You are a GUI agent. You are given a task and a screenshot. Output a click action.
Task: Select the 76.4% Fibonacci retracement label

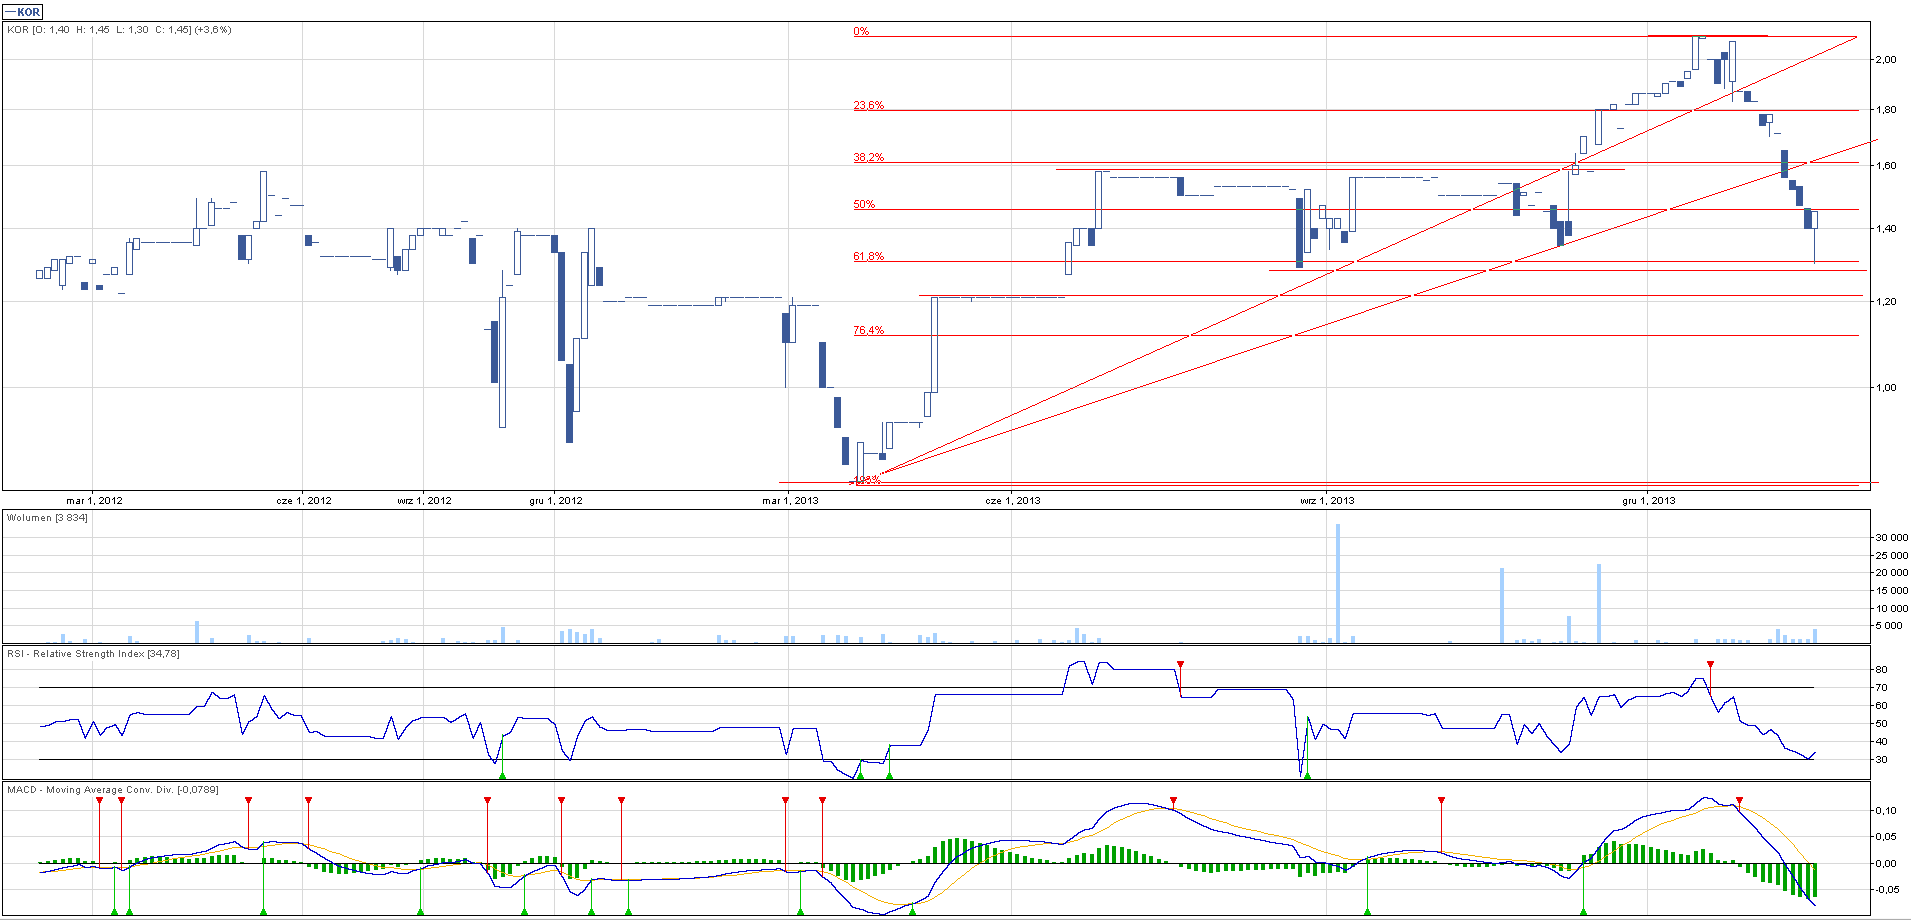[x=868, y=331]
